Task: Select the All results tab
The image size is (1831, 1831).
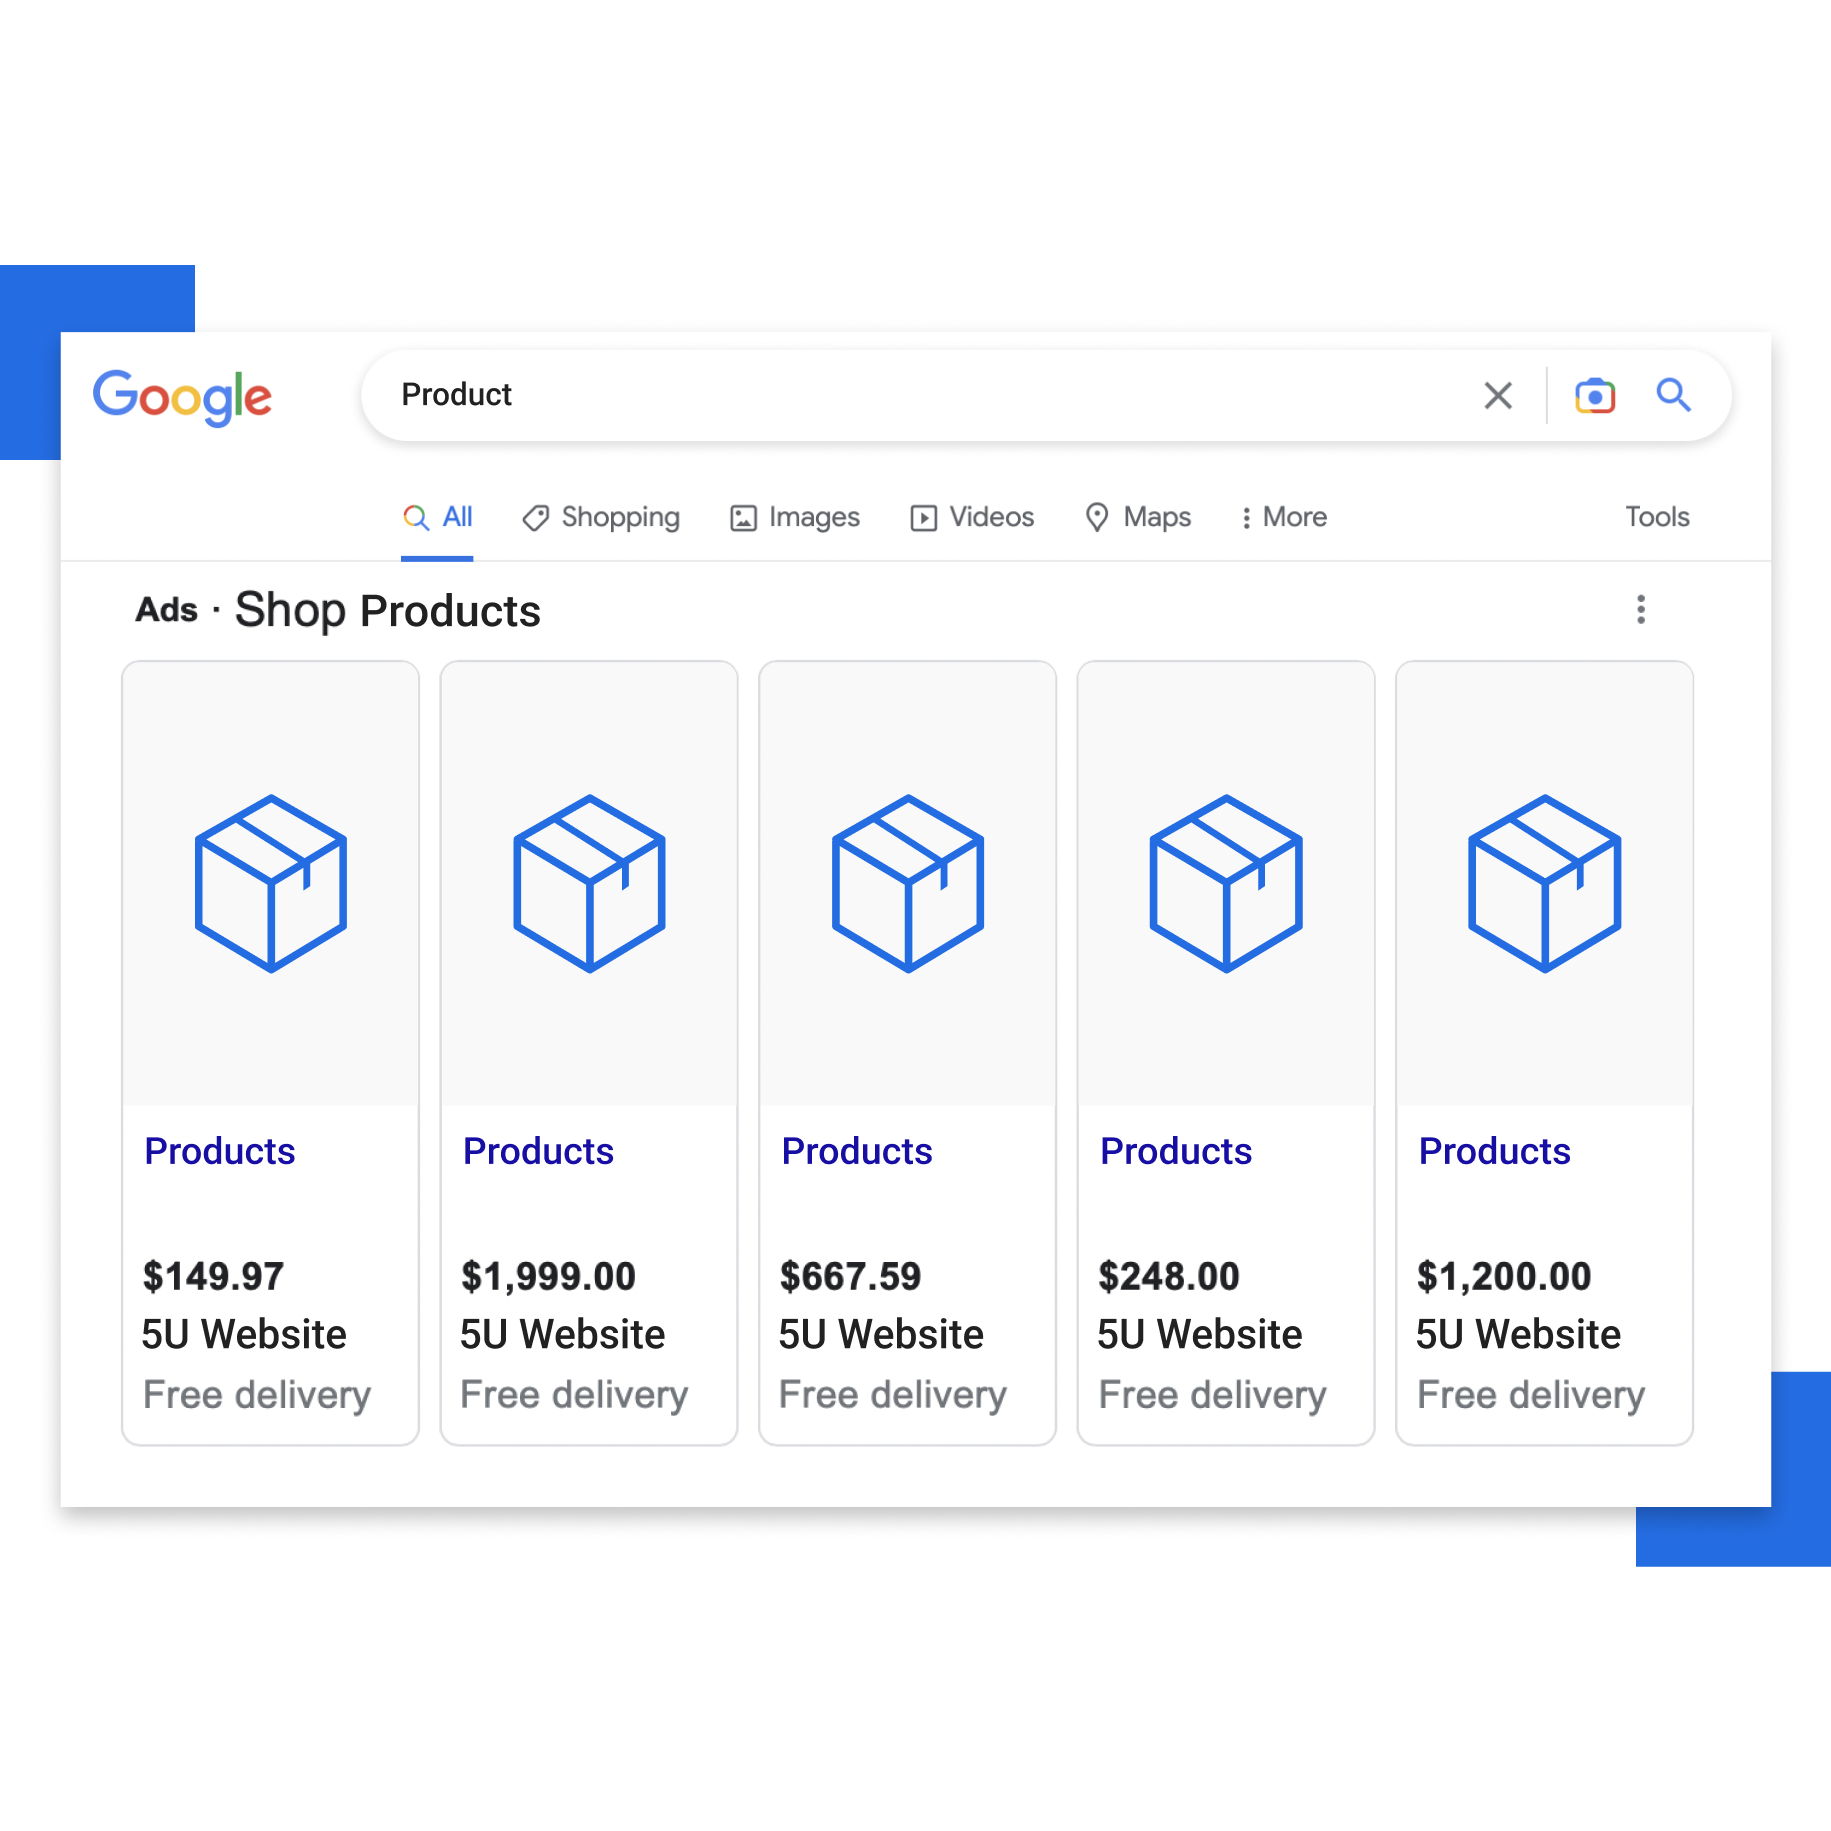Action: (437, 517)
